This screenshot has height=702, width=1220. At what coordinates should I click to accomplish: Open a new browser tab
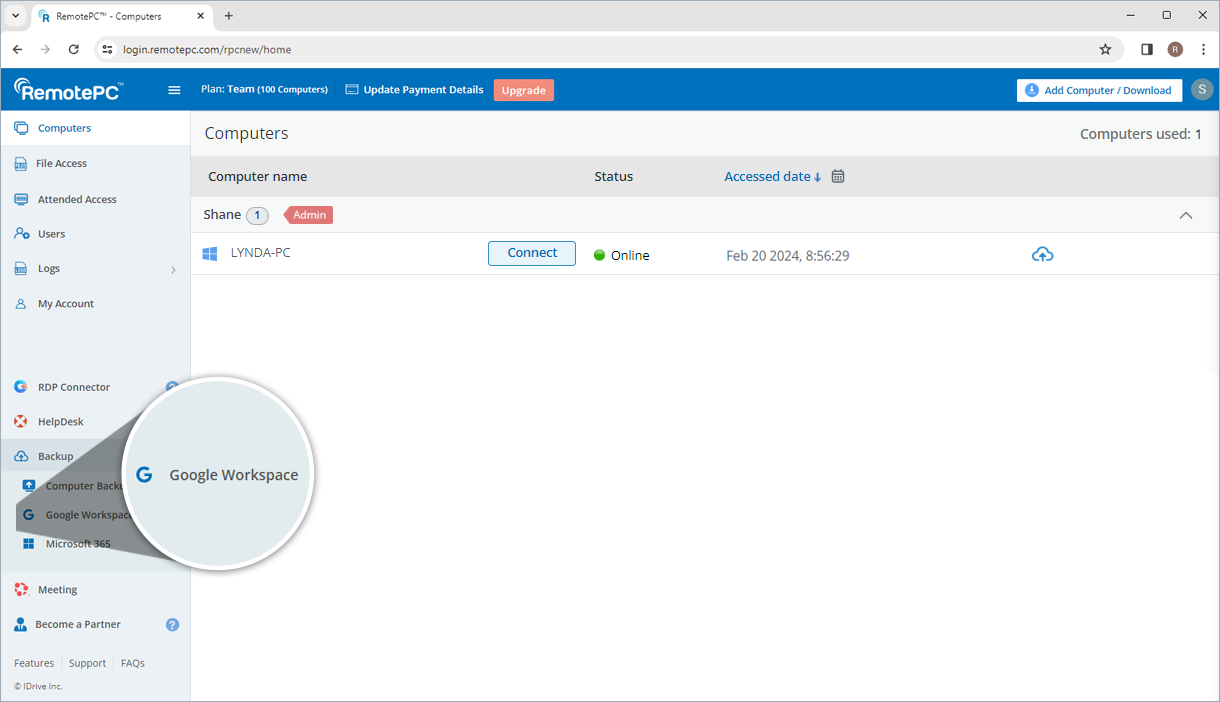(229, 16)
